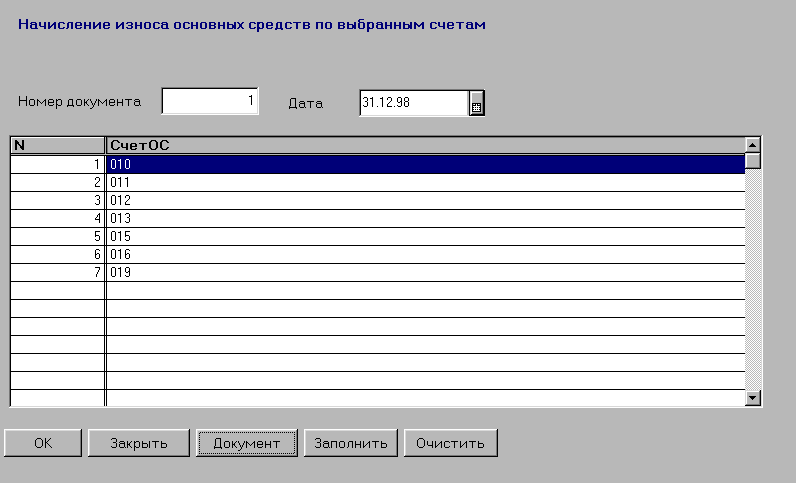Viewport: 796px width, 483px height.
Task: Select account row 015
Action: [425, 237]
